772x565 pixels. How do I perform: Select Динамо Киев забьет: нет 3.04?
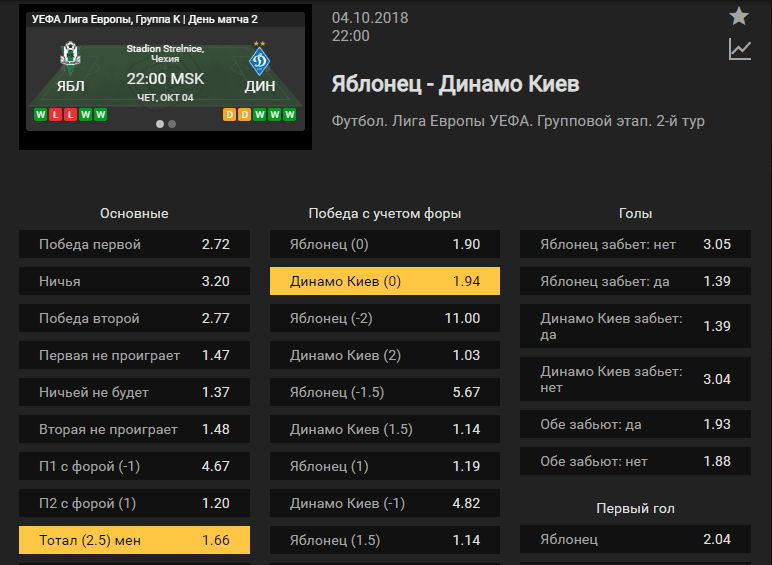coord(636,379)
